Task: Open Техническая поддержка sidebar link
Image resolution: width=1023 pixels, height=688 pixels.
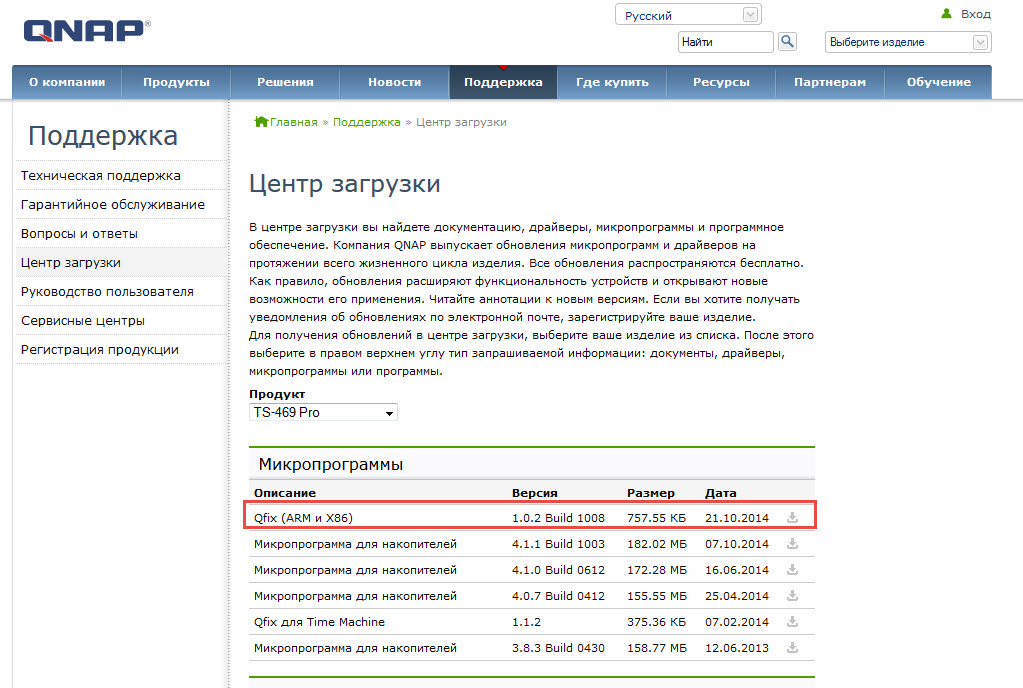Action: click(100, 175)
